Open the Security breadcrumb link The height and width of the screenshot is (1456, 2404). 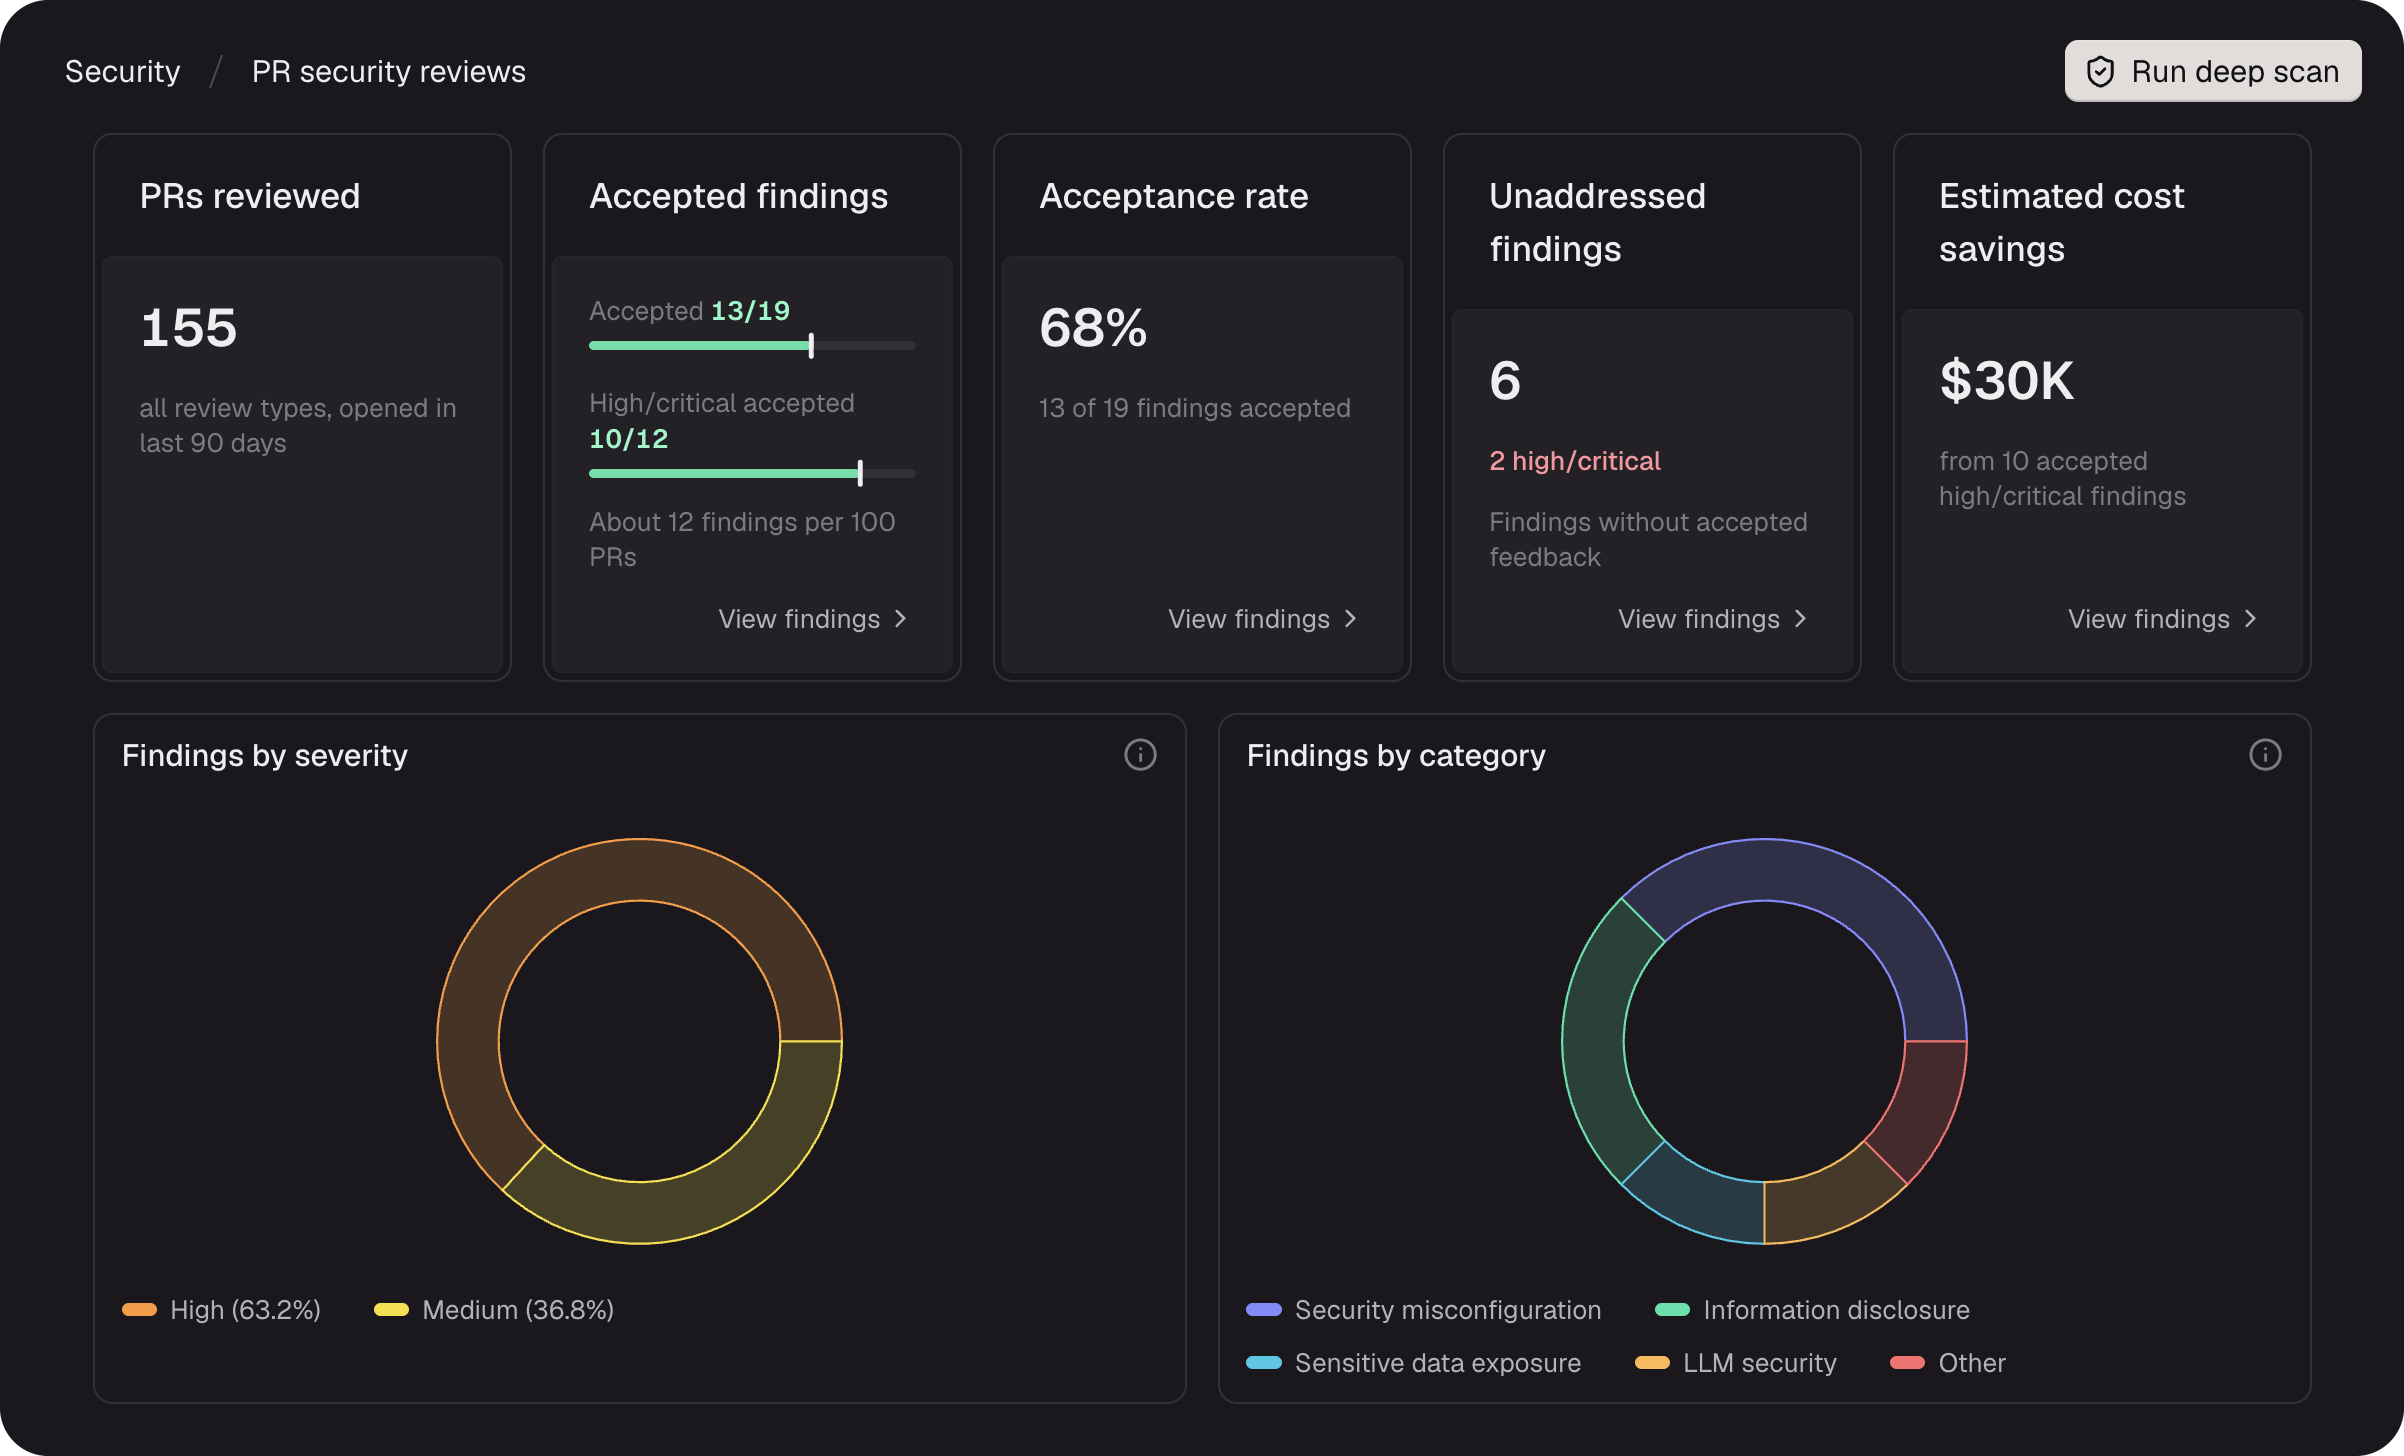pos(123,72)
